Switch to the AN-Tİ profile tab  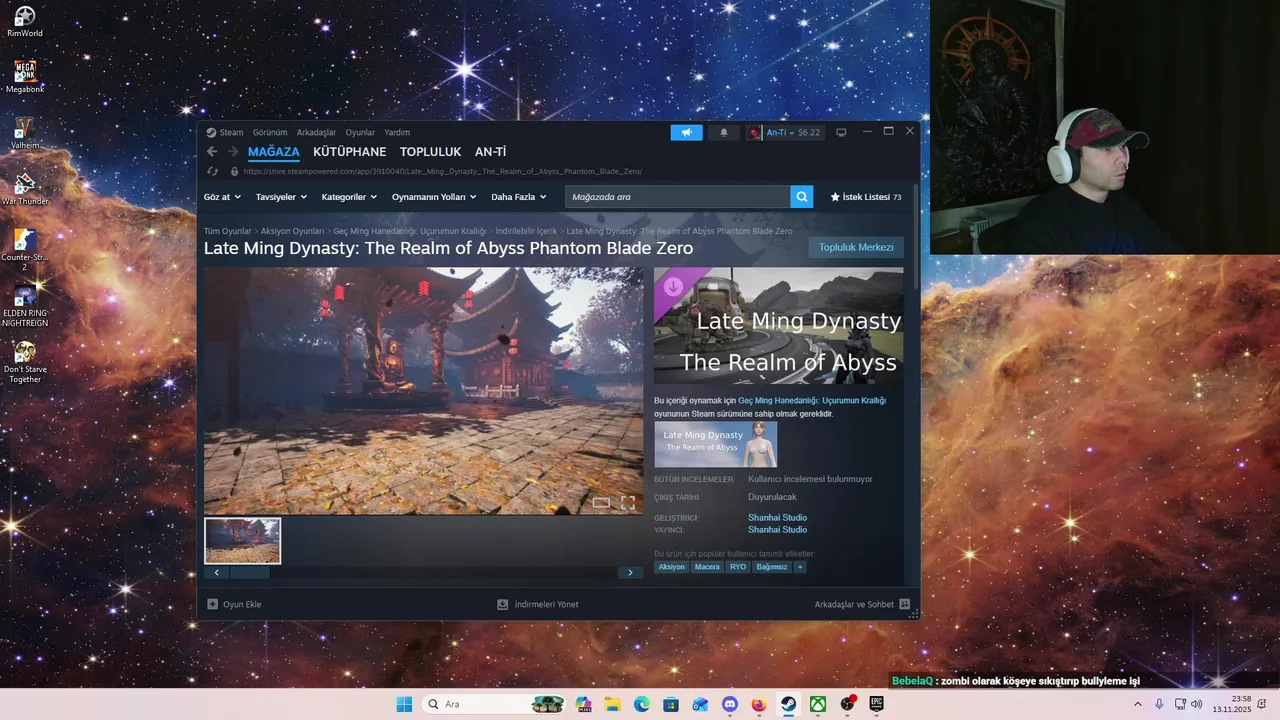pos(490,152)
